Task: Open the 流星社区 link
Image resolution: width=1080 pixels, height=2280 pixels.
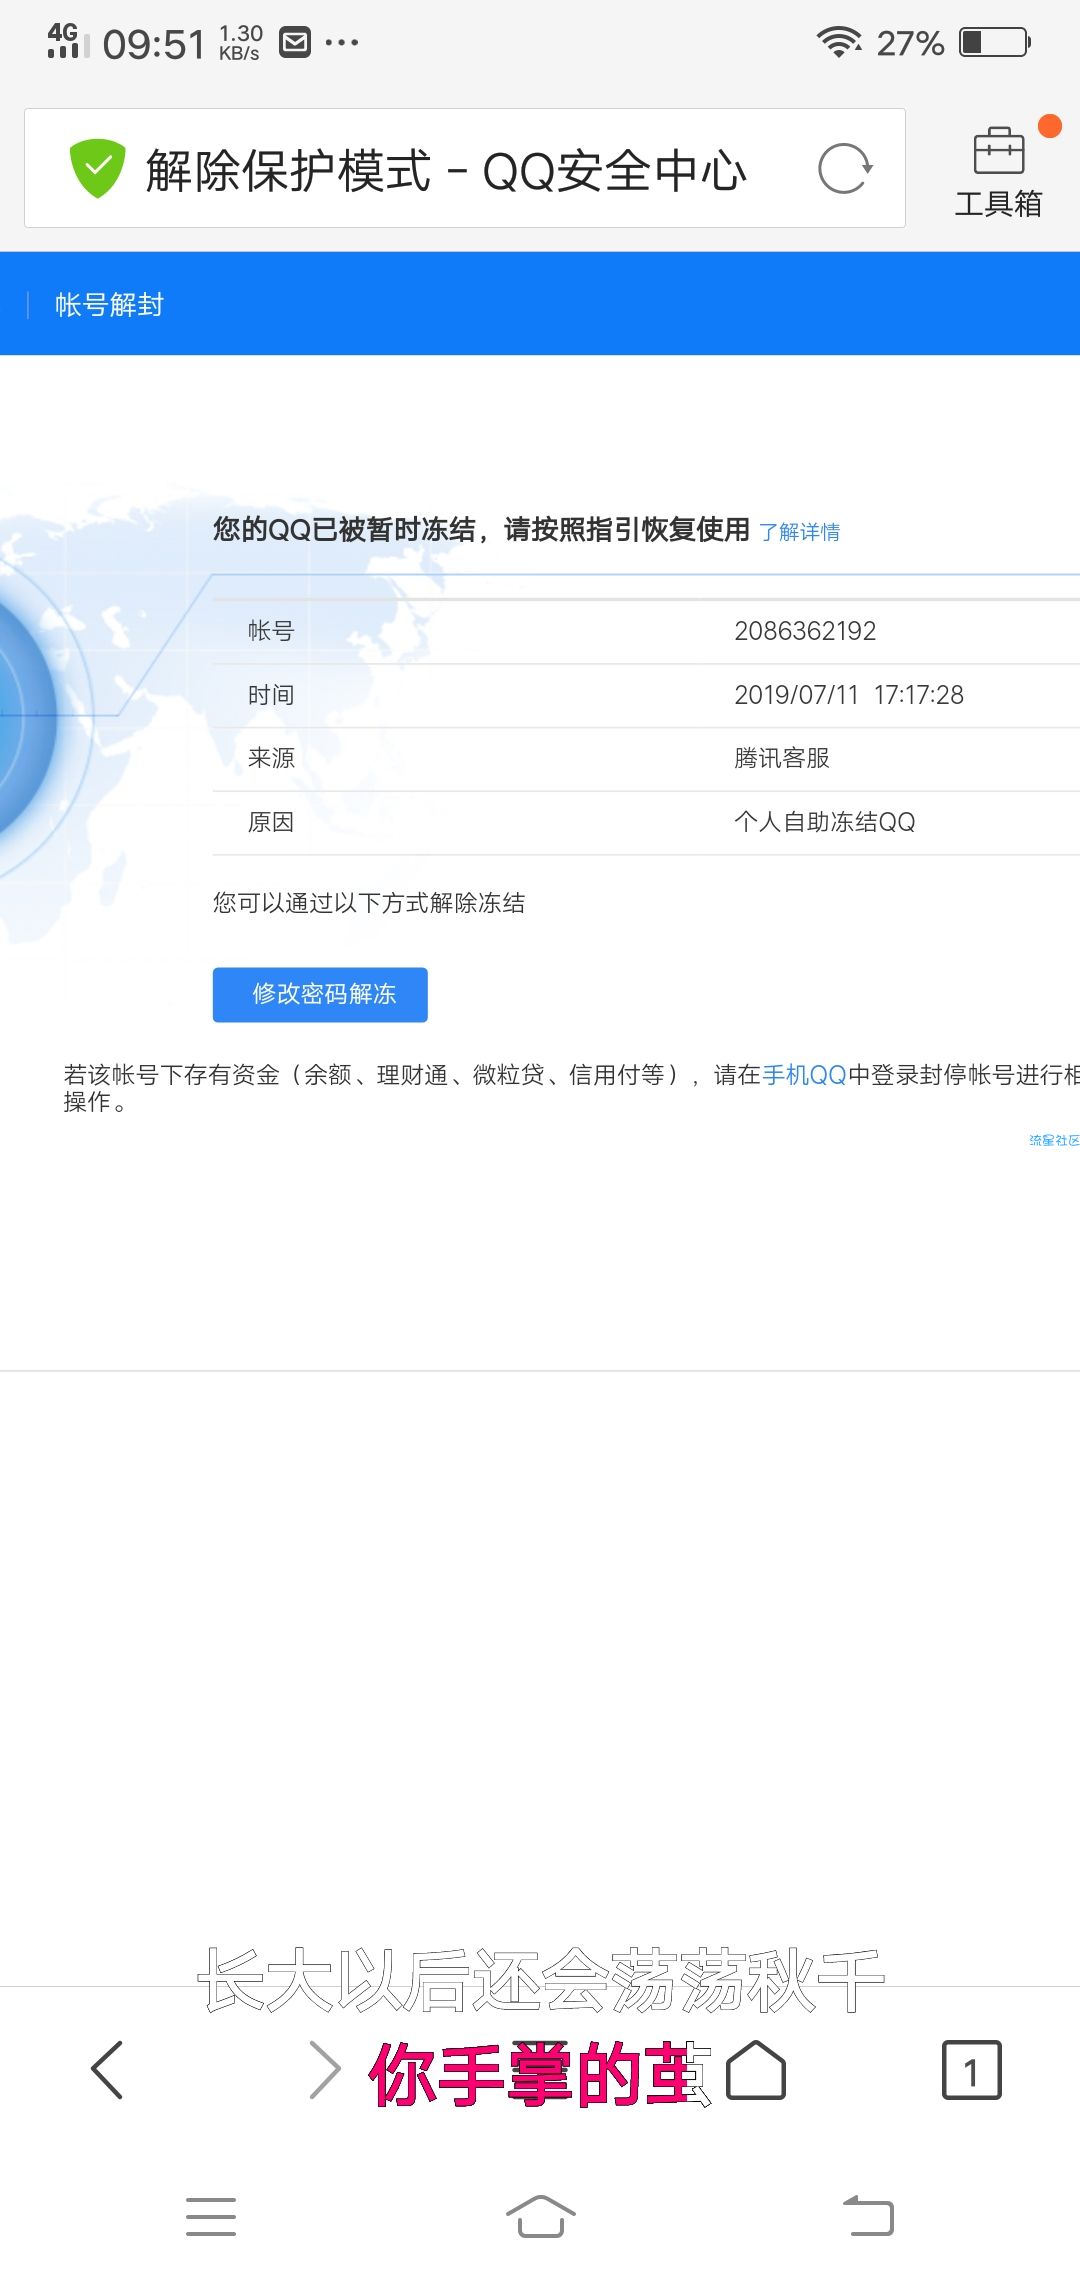Action: point(1054,1140)
